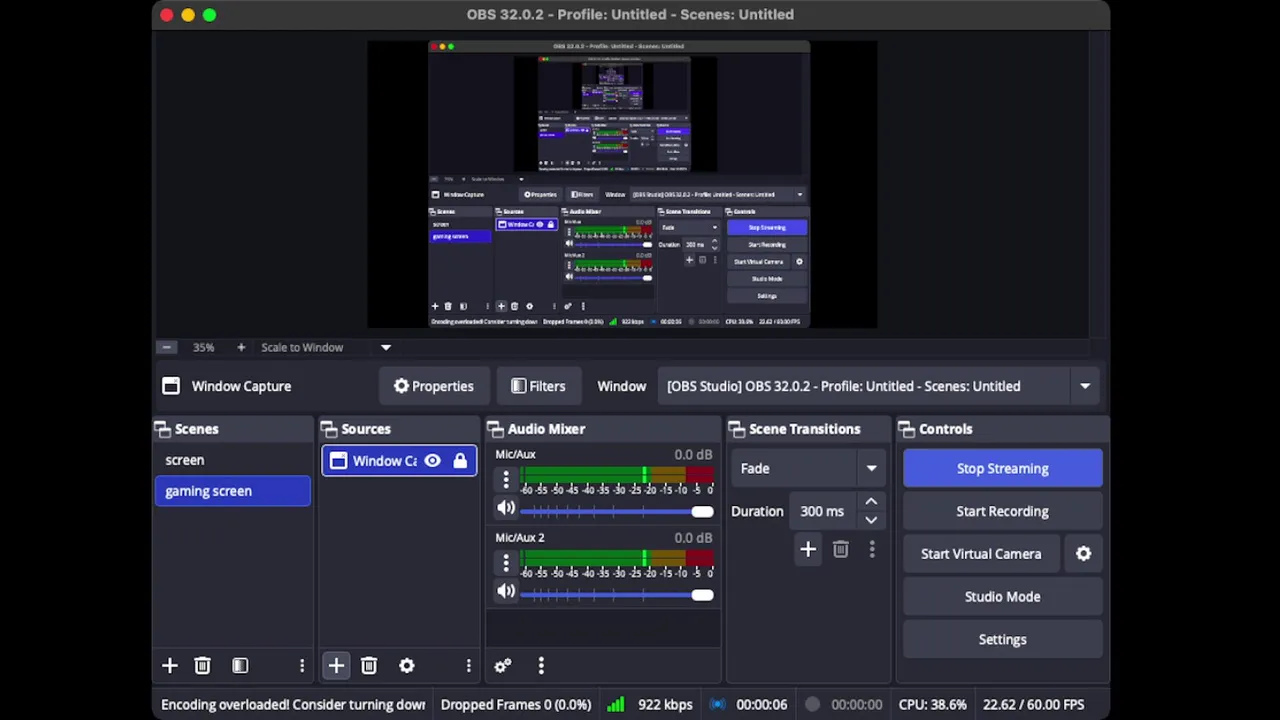This screenshot has width=1280, height=720.
Task: Open source Properties button
Action: [433, 386]
